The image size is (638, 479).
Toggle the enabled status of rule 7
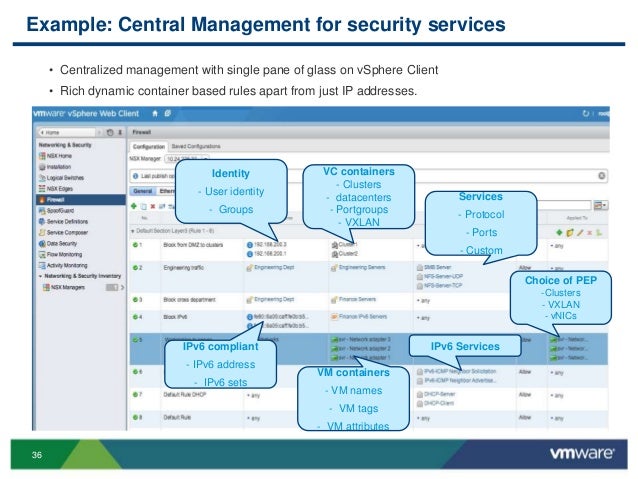135,395
